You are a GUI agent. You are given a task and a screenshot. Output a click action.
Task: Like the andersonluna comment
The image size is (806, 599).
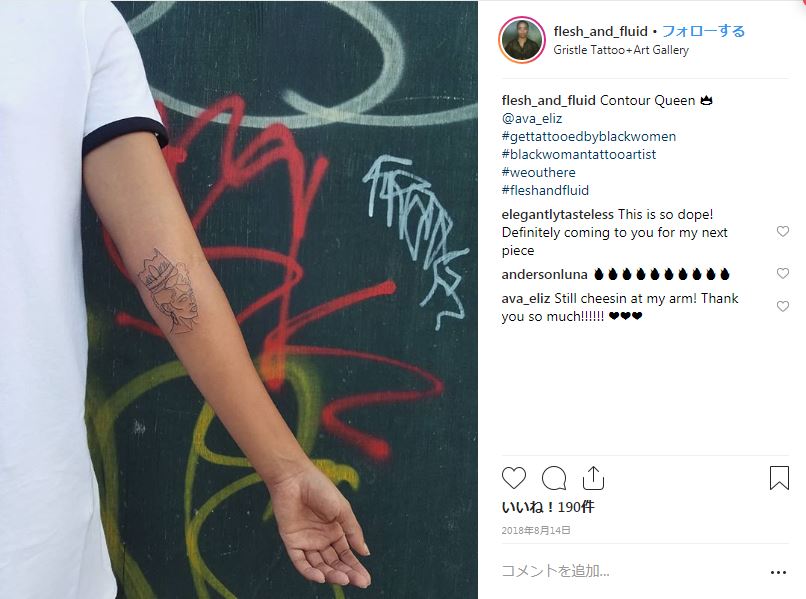tap(782, 274)
